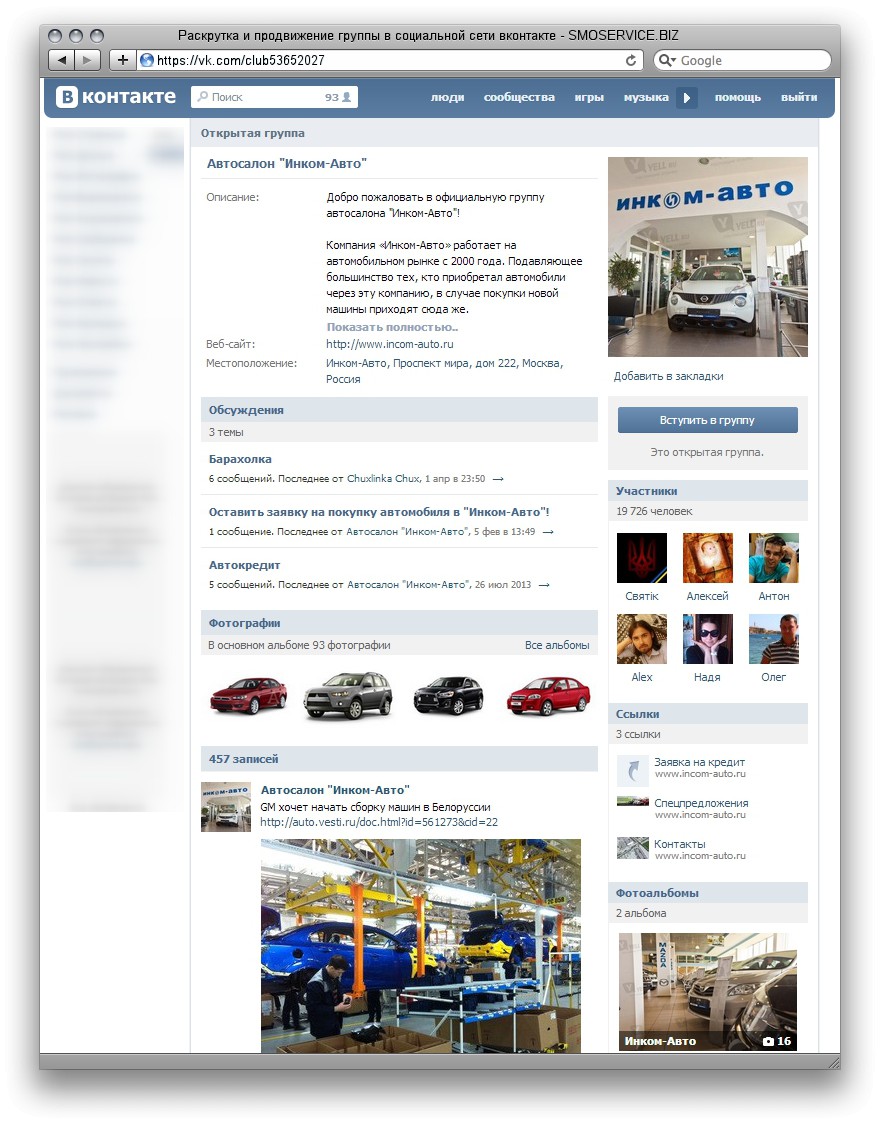Click the Google search magnifier dropdown
This screenshot has width=880, height=1124.
pos(667,60)
